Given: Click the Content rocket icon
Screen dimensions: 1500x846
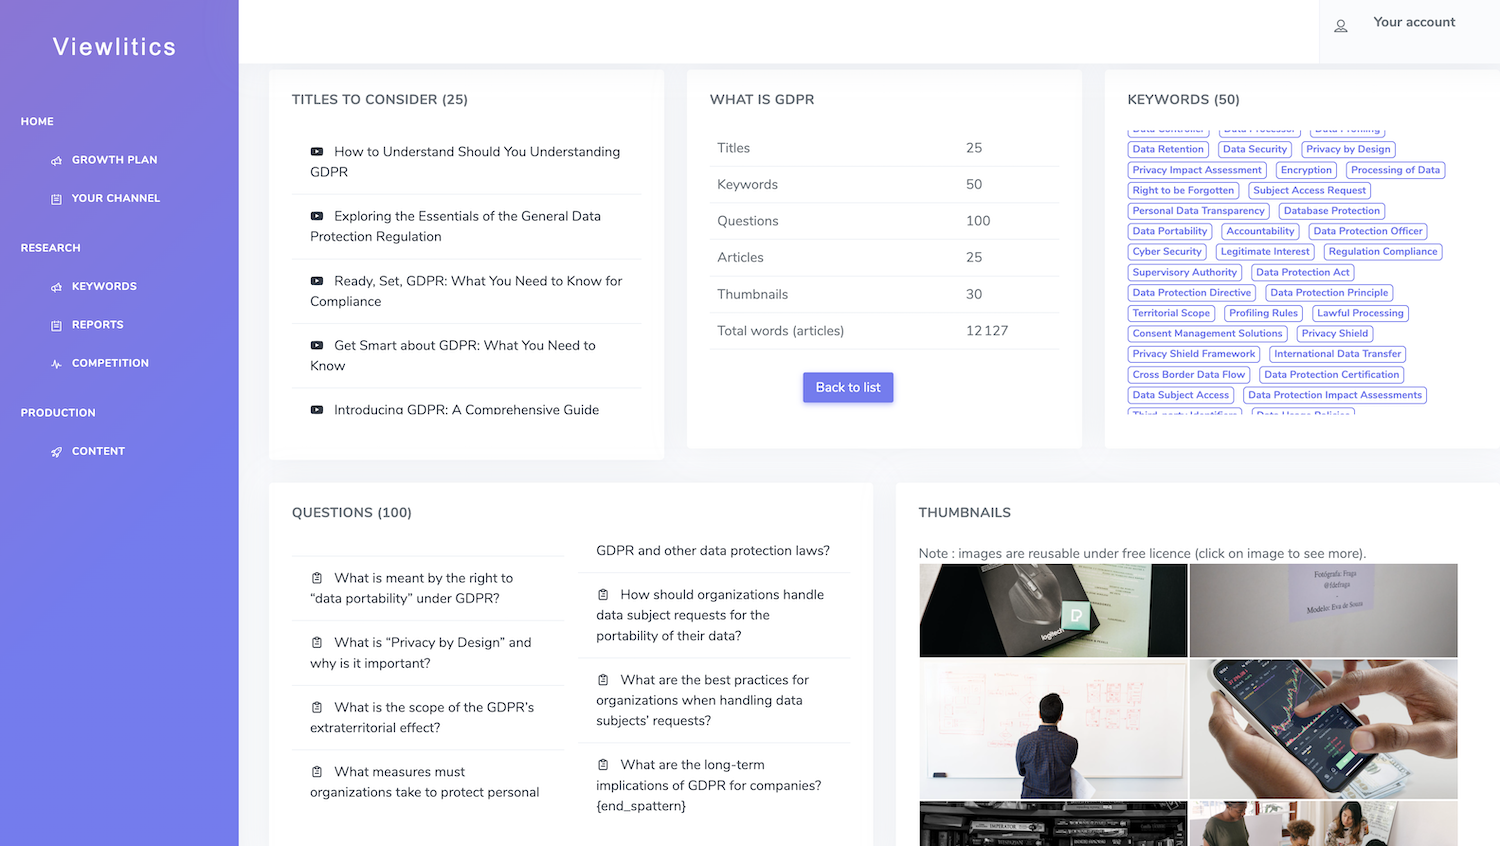Looking at the screenshot, I should (57, 452).
